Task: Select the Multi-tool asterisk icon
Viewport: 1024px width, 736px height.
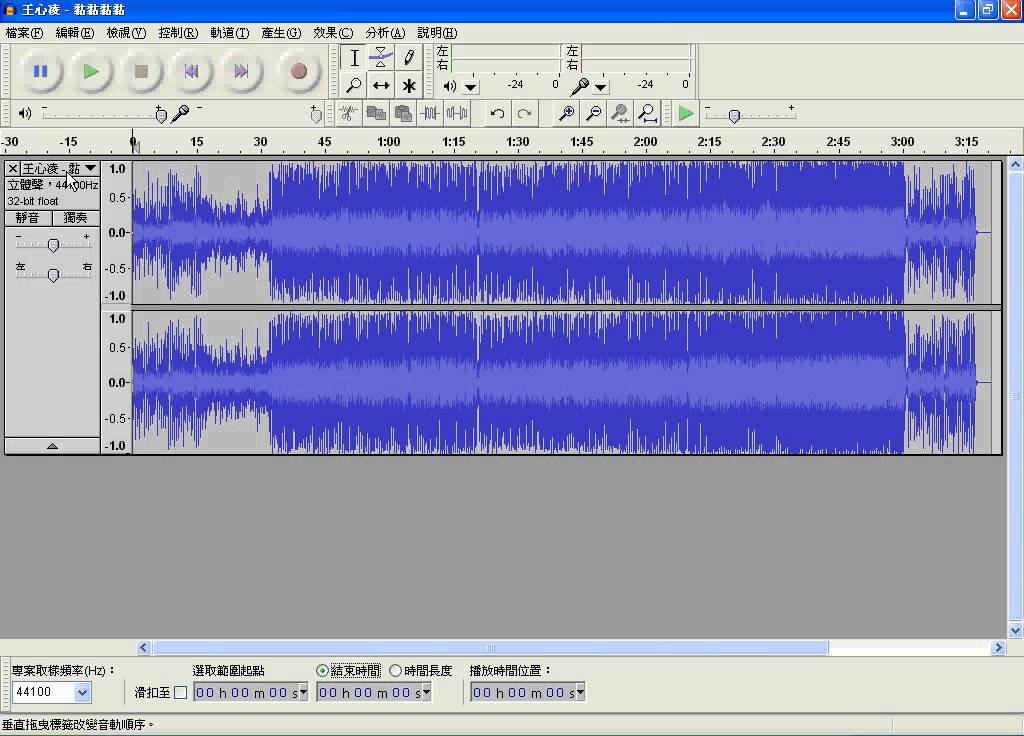Action: [408, 85]
